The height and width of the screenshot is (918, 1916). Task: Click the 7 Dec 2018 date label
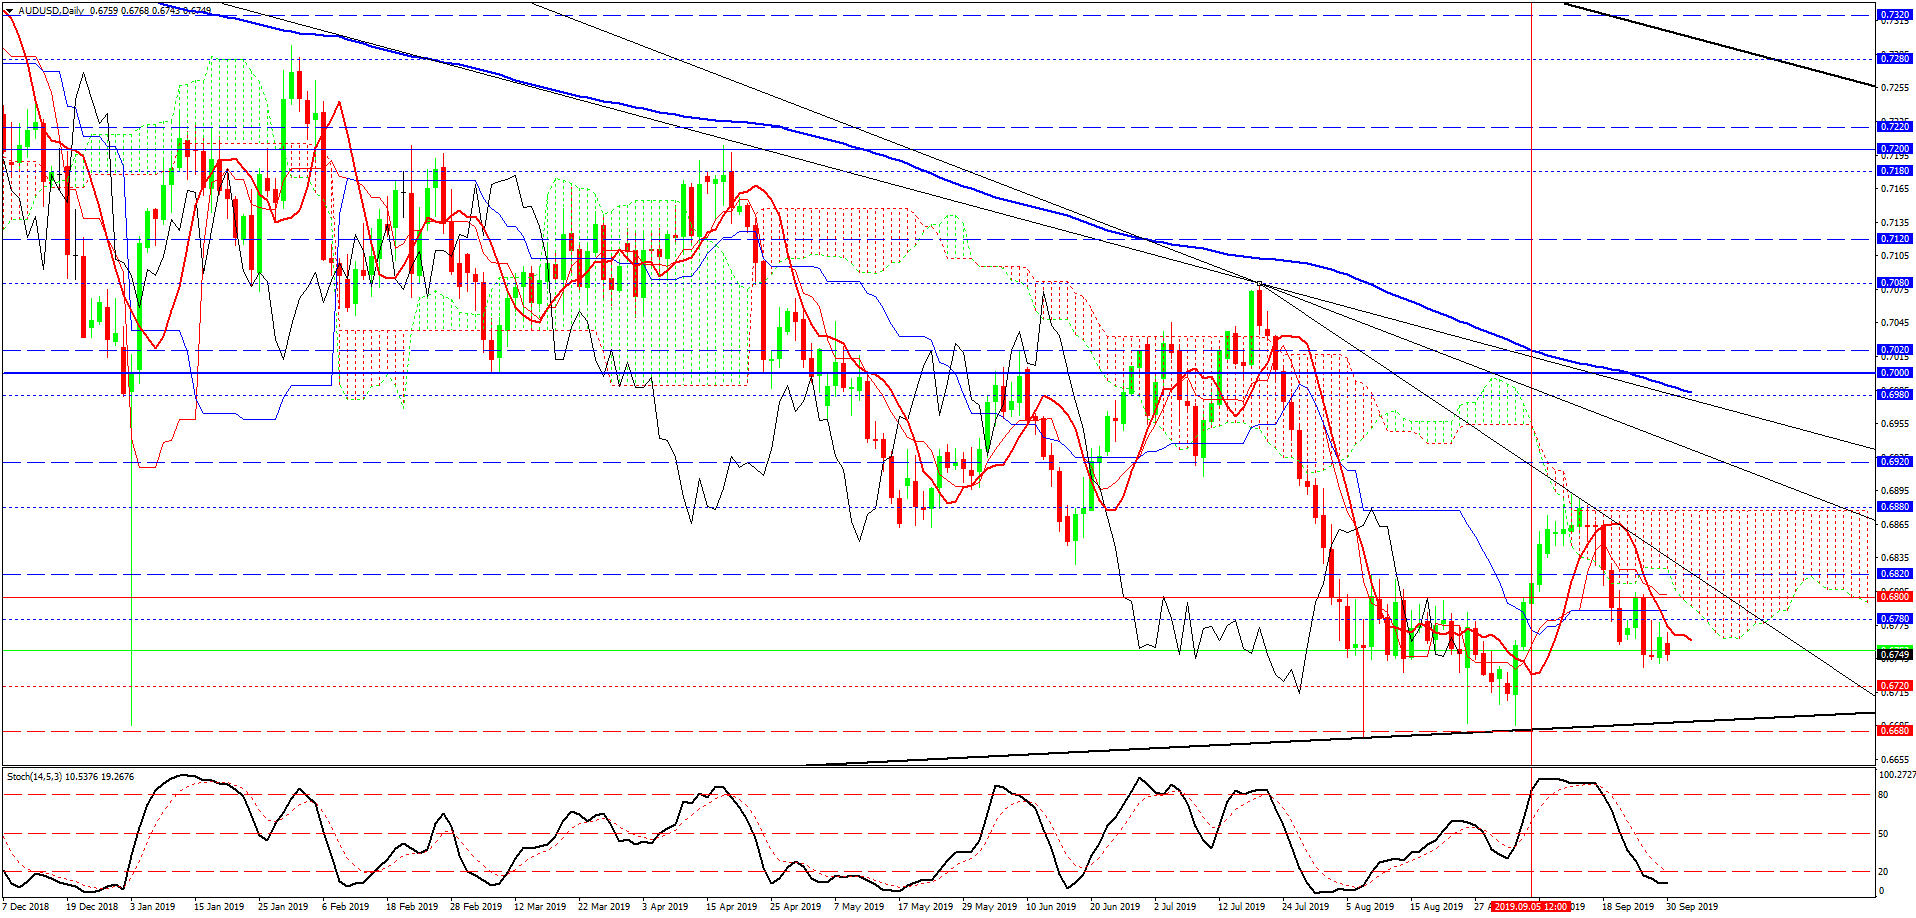(x=26, y=907)
